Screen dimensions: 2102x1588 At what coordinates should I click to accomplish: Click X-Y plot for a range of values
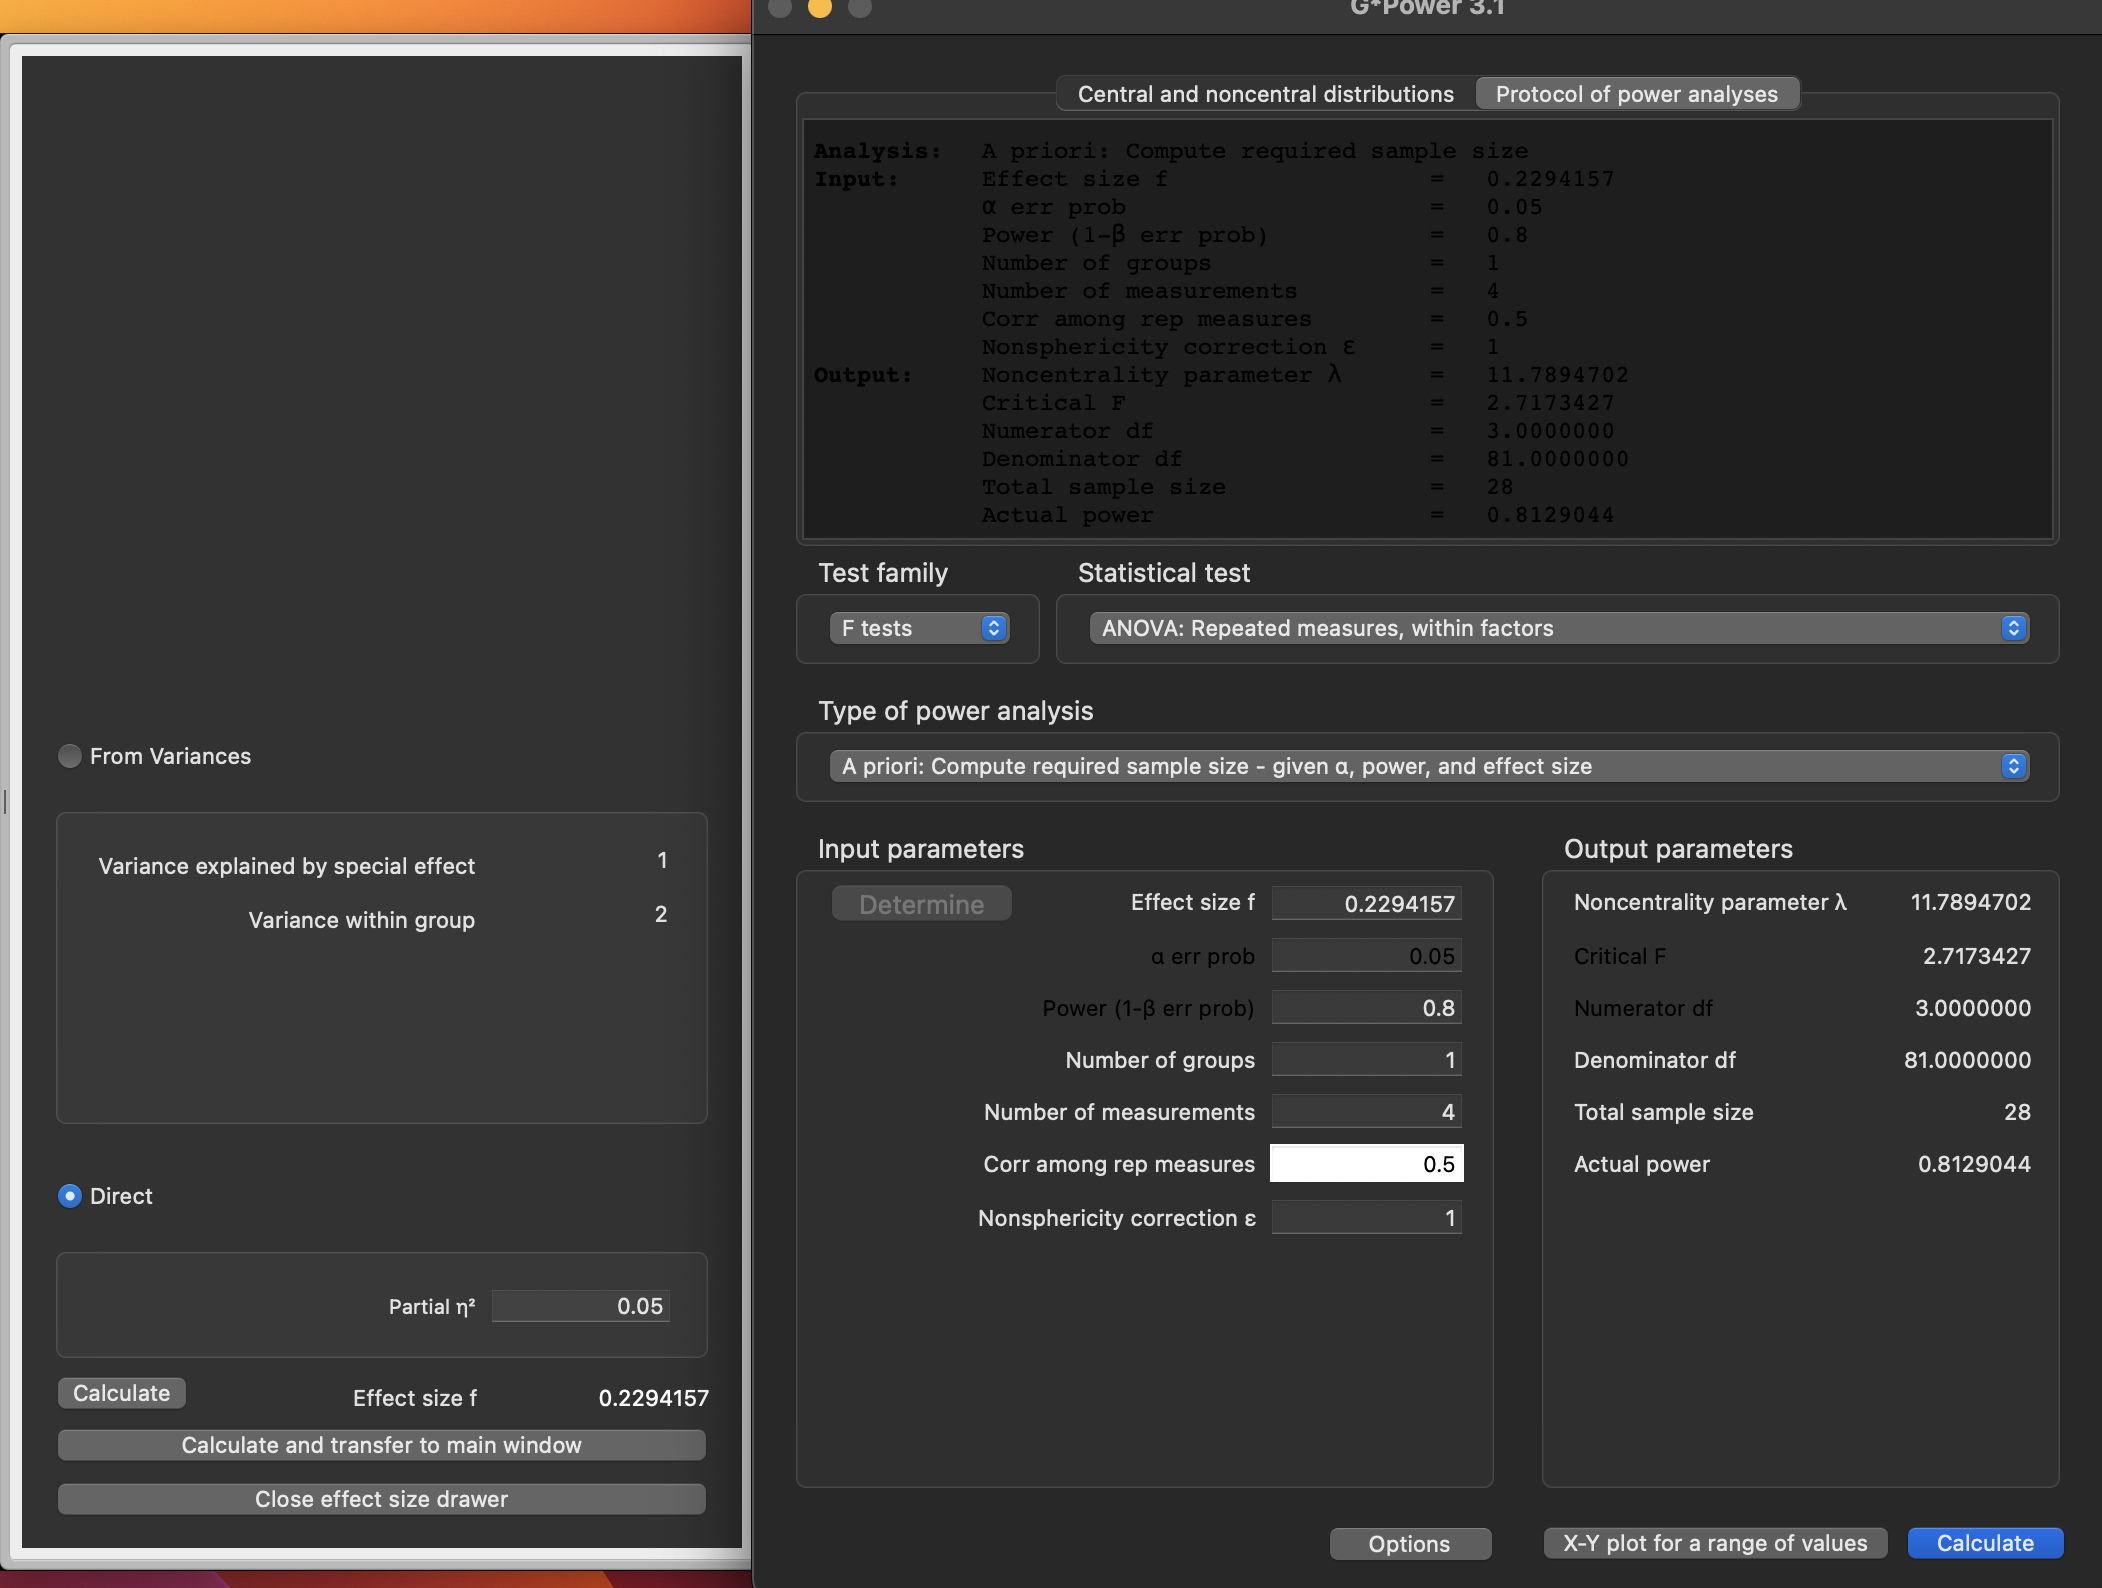click(1714, 1543)
